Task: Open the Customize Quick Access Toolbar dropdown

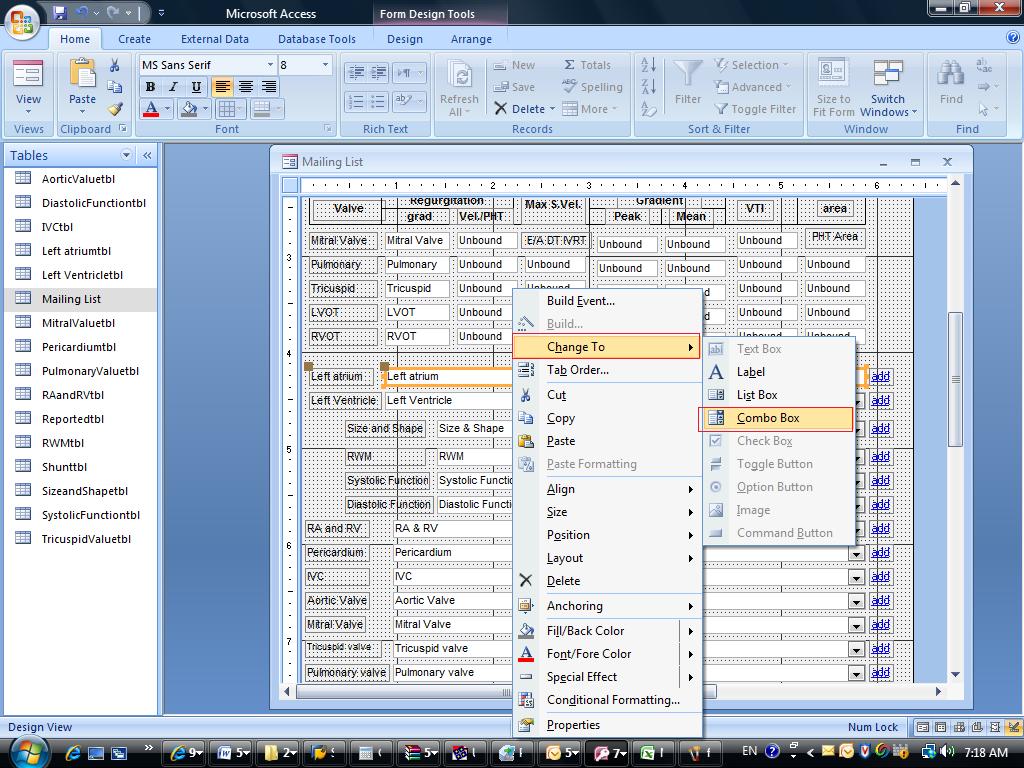Action: tap(161, 13)
